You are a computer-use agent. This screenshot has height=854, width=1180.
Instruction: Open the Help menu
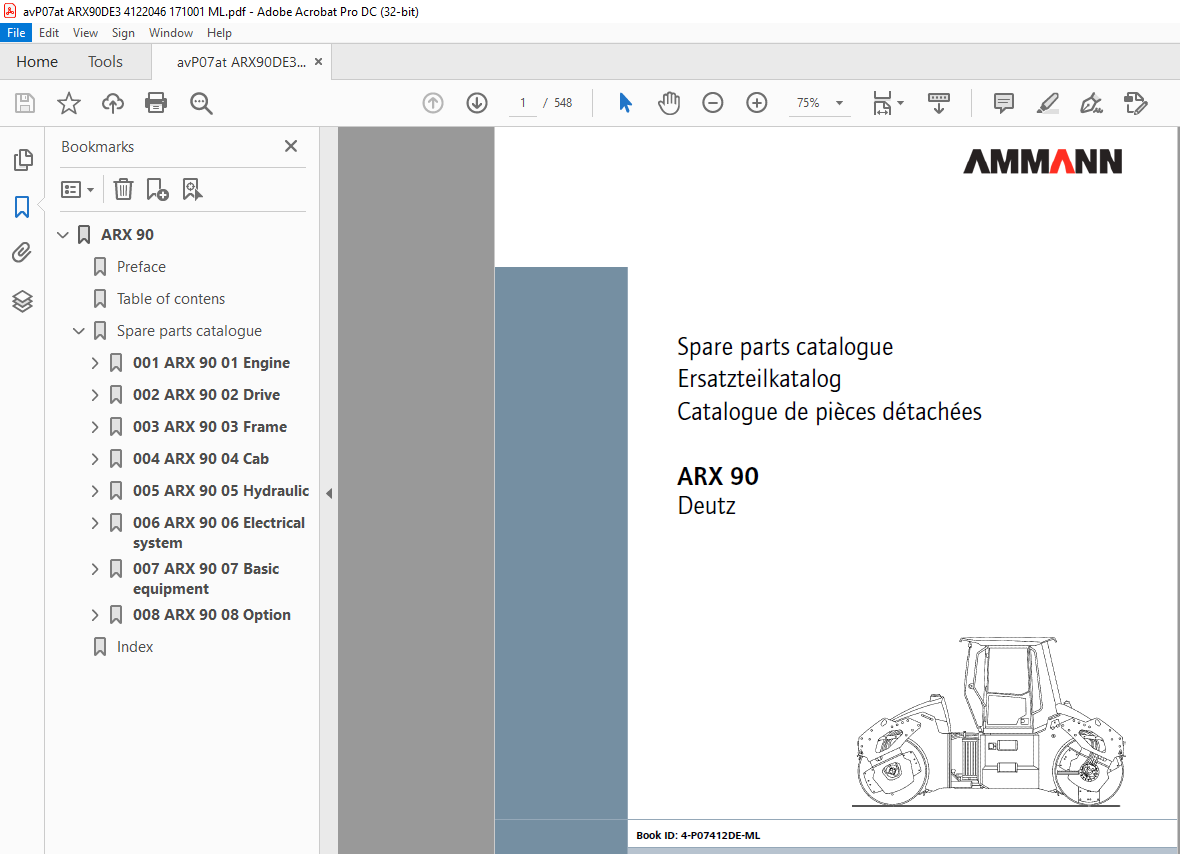tap(219, 33)
